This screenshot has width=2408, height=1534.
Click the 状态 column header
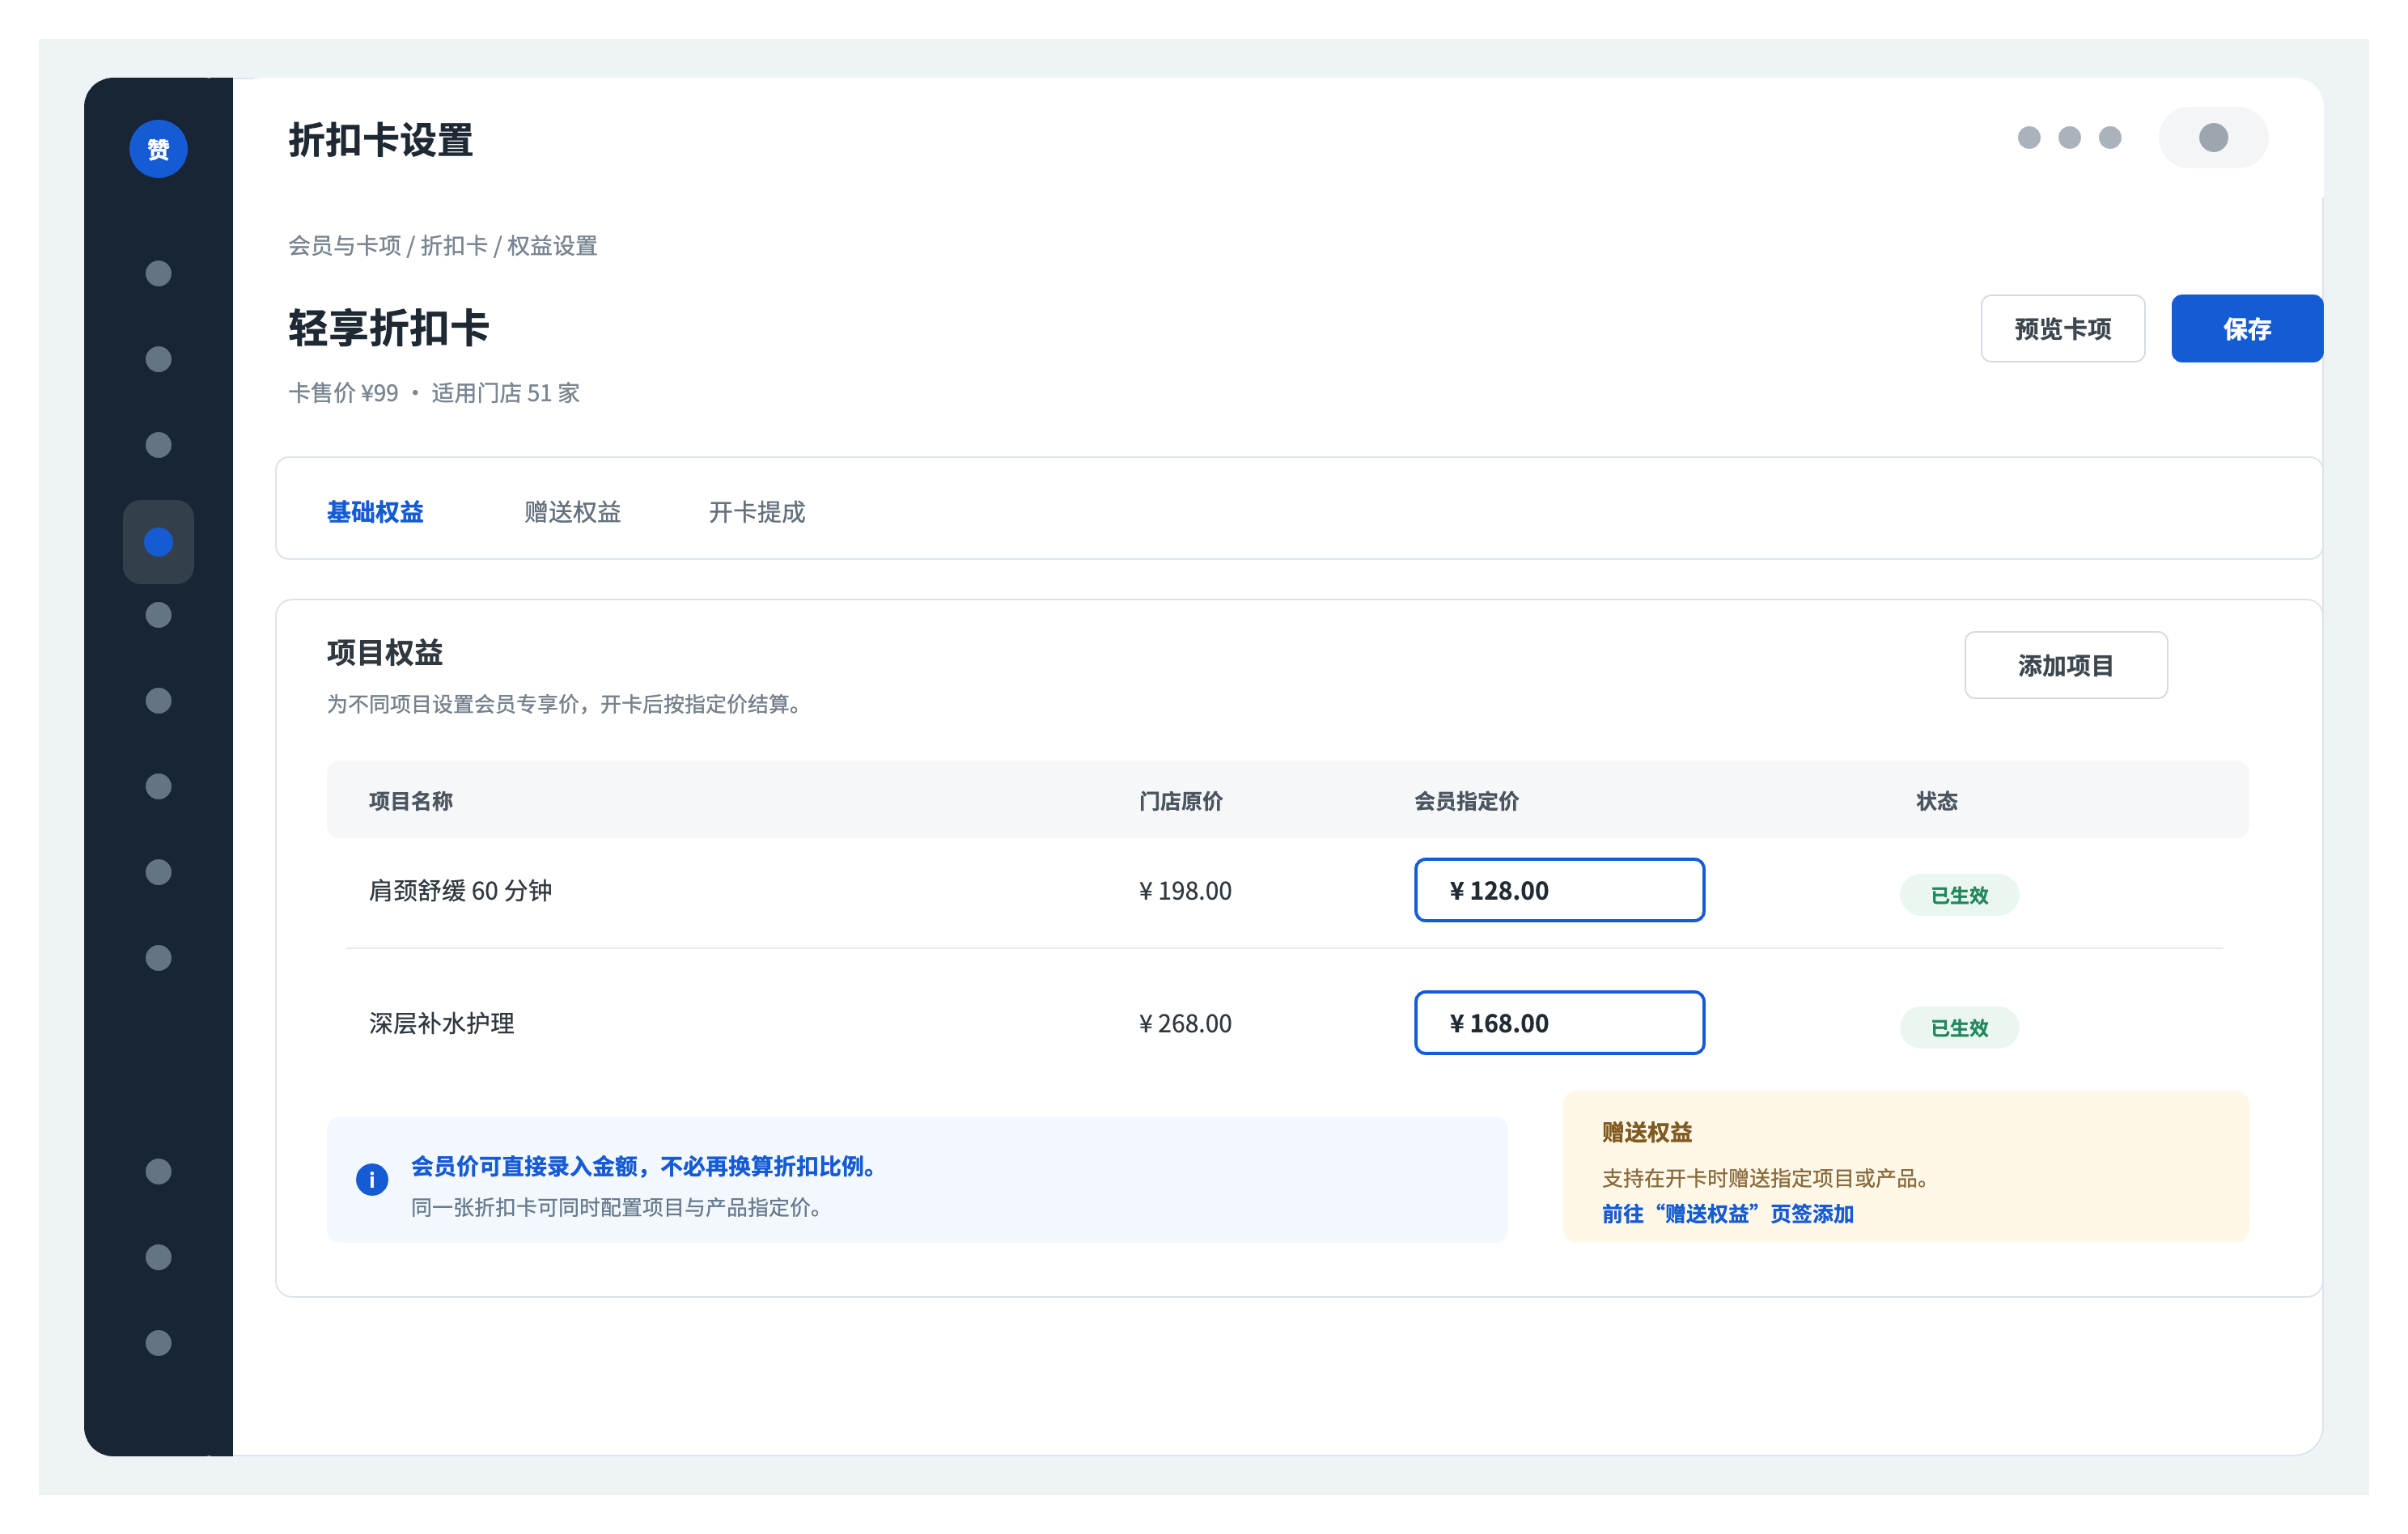[x=1937, y=801]
